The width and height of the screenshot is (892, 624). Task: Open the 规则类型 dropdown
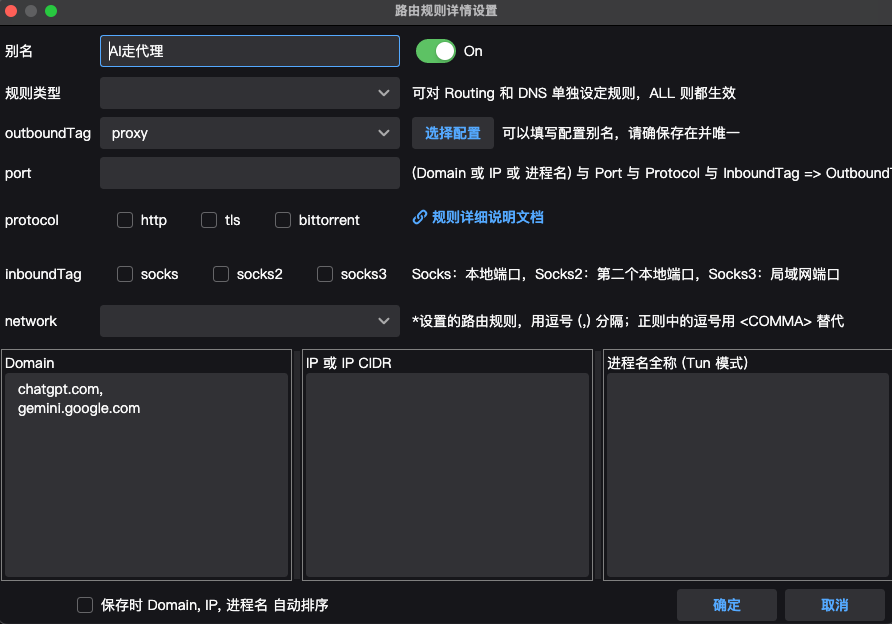(x=249, y=92)
